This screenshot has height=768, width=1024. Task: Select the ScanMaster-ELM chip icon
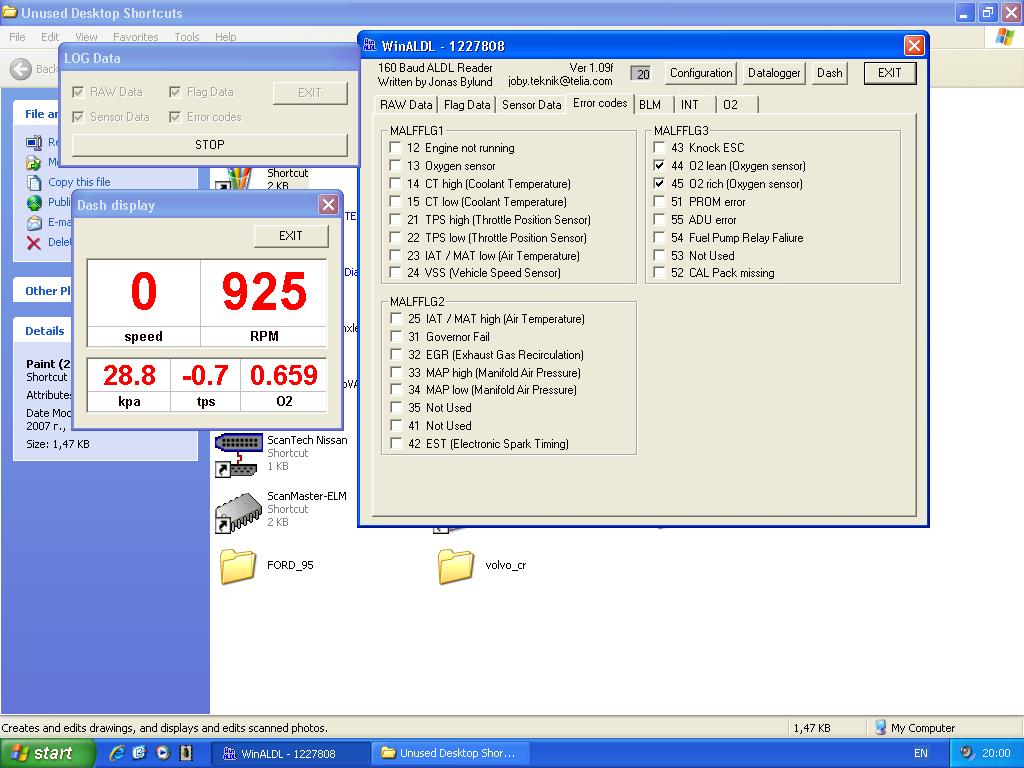pos(238,512)
